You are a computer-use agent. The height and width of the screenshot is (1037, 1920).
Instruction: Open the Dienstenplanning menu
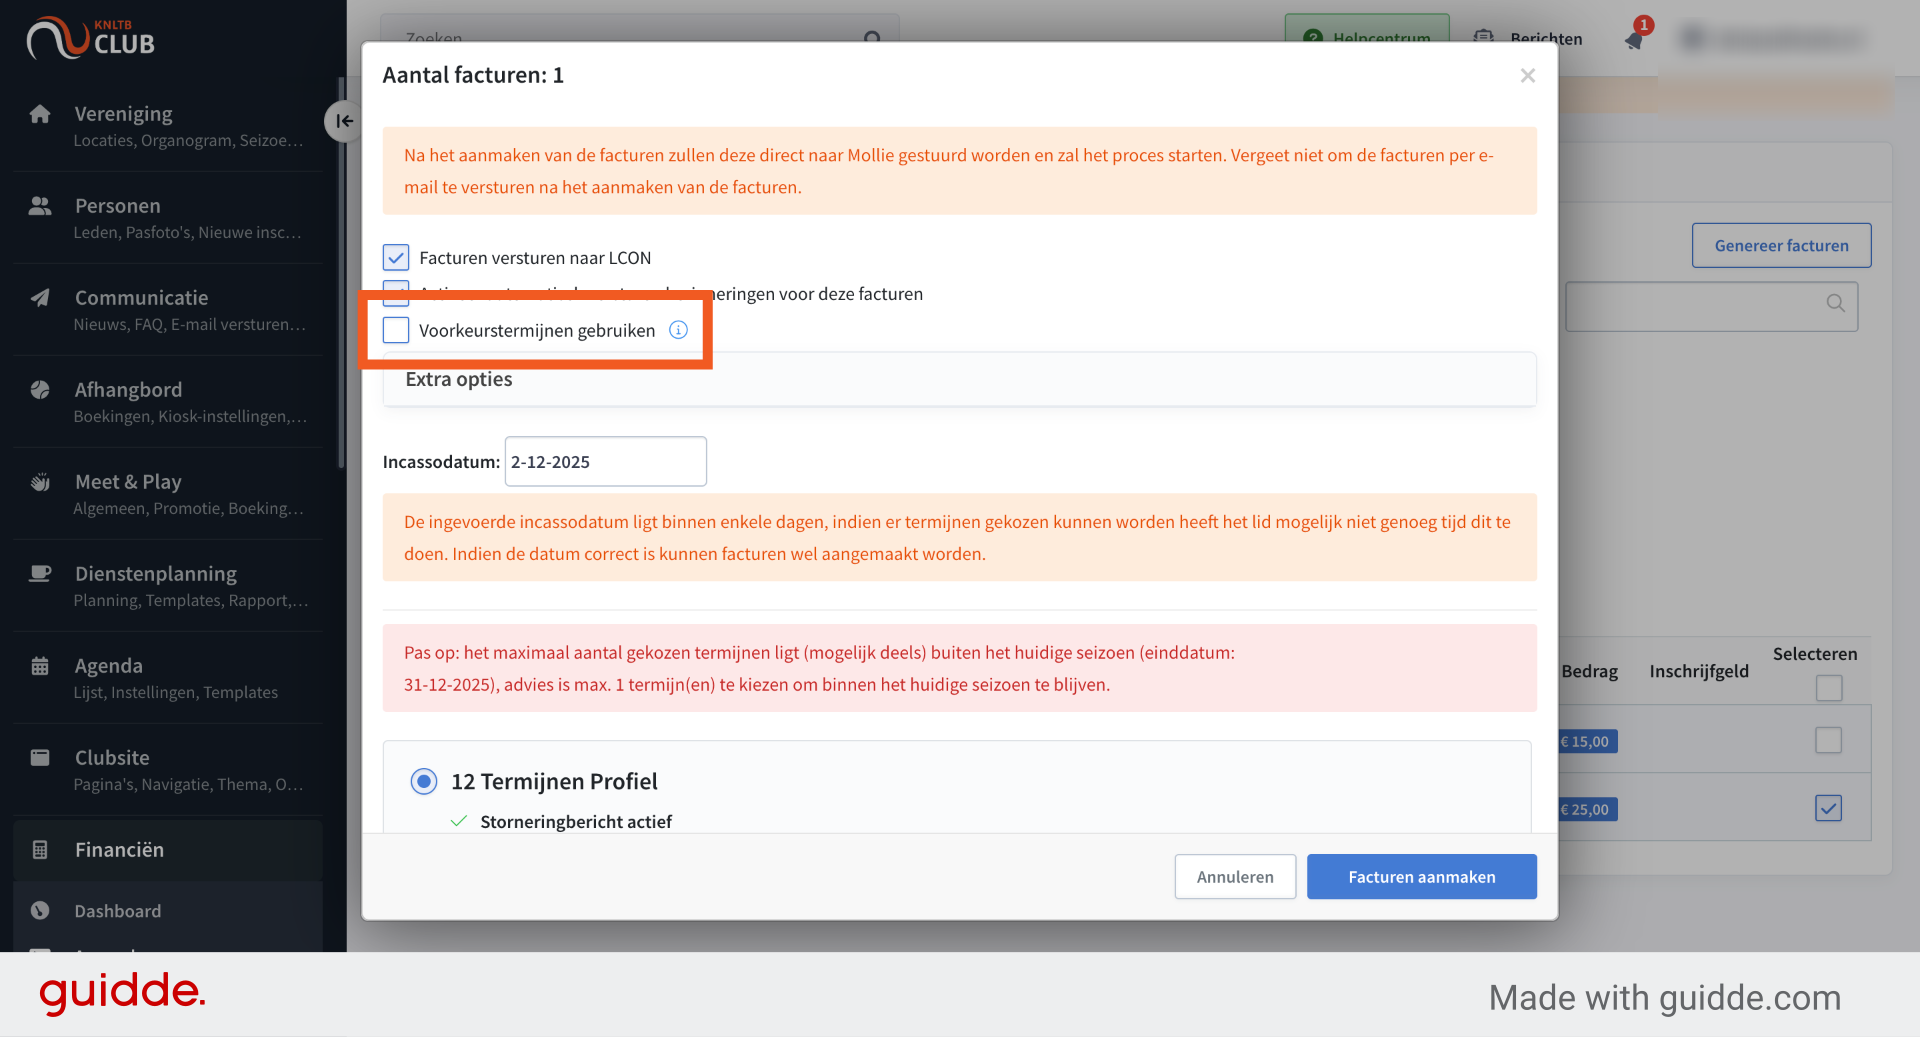point(168,585)
